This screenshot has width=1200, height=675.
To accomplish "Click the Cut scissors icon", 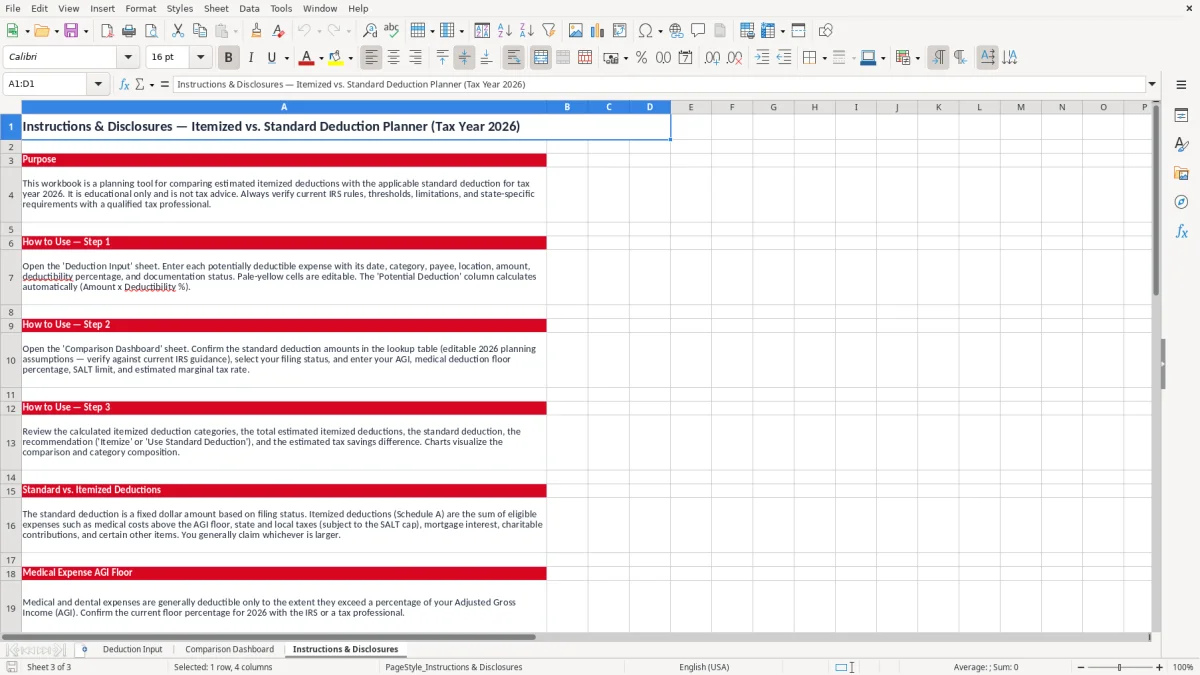I will [178, 31].
